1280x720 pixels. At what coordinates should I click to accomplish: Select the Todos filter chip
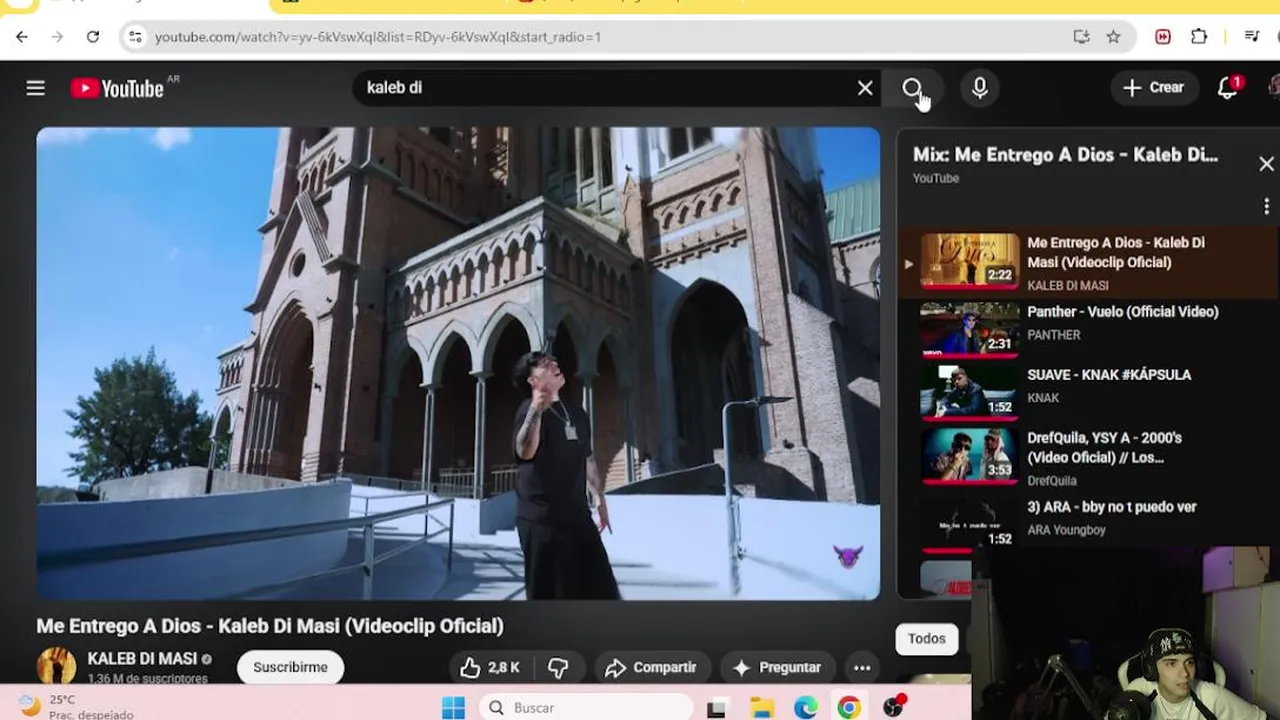point(926,639)
